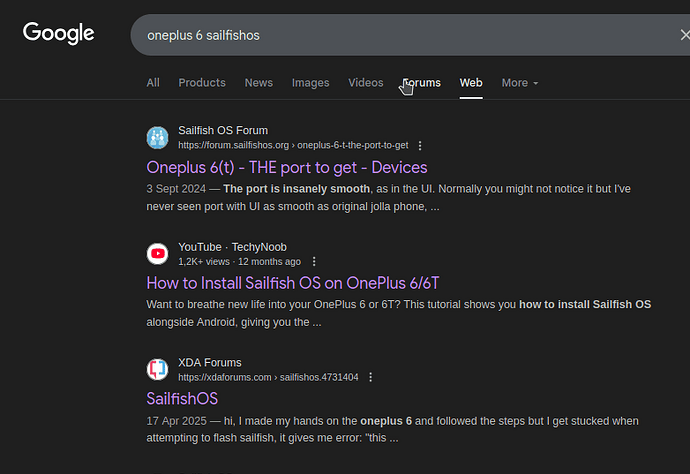This screenshot has height=474, width=690.
Task: Click the xdaforums.com URL text
Action: (268, 377)
